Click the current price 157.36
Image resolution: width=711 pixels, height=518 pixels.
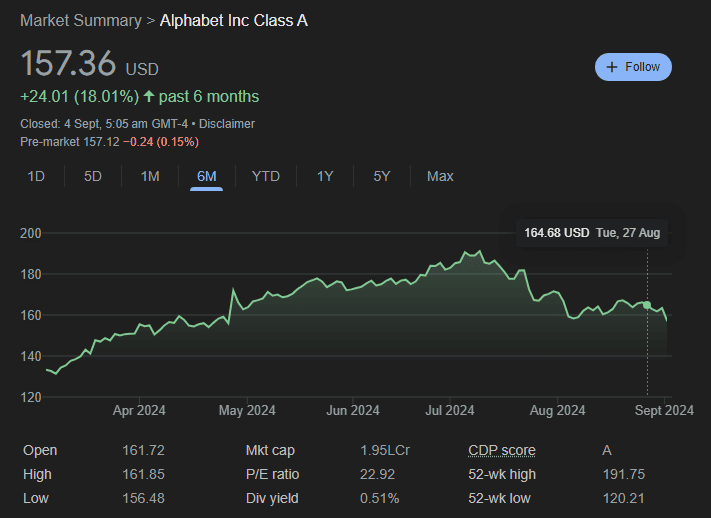pos(68,63)
